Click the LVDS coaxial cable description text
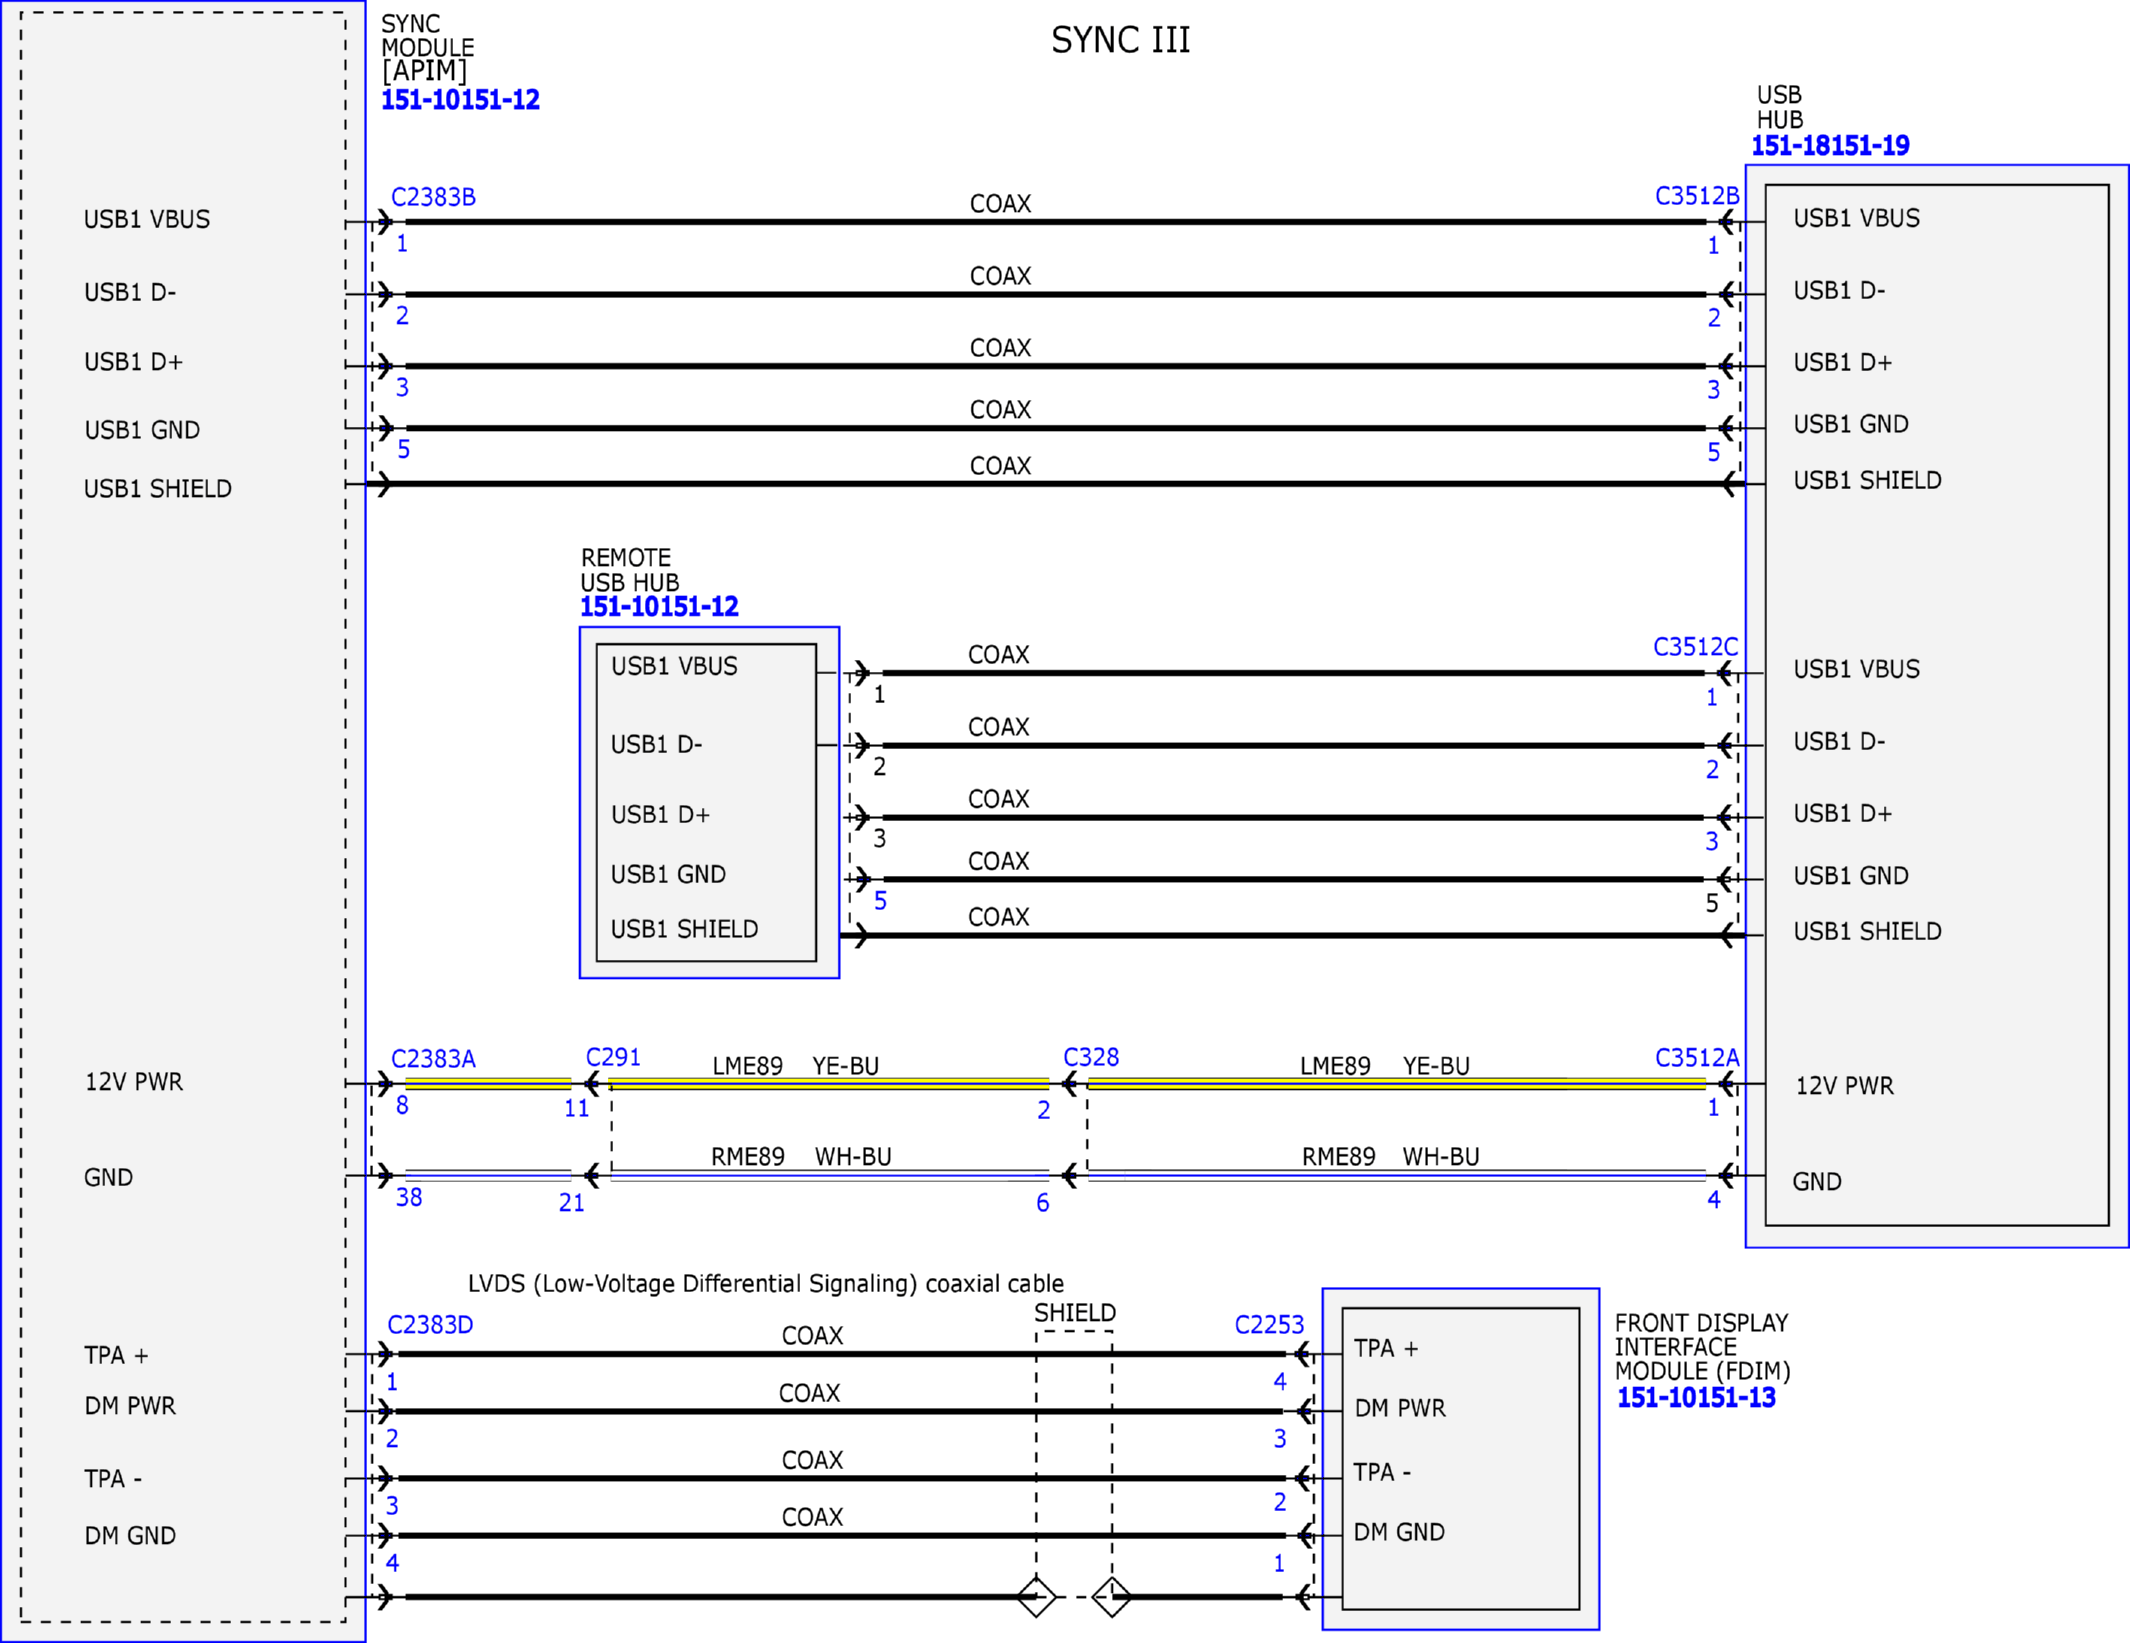This screenshot has width=2130, height=1643. pos(766,1284)
